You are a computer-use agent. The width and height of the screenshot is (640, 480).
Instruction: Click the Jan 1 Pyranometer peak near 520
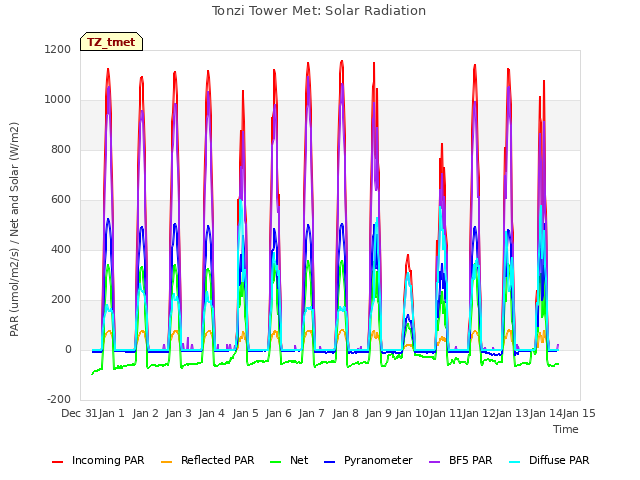(108, 220)
